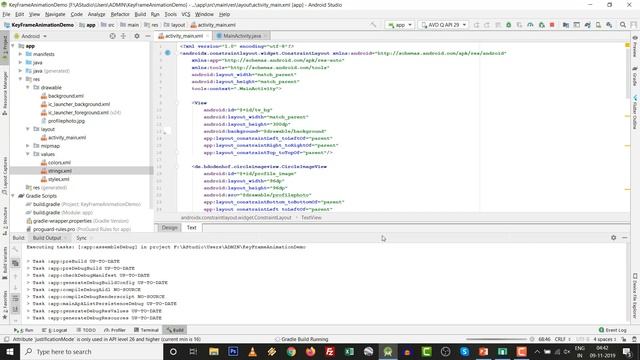Open the VCS menu

click(186, 14)
